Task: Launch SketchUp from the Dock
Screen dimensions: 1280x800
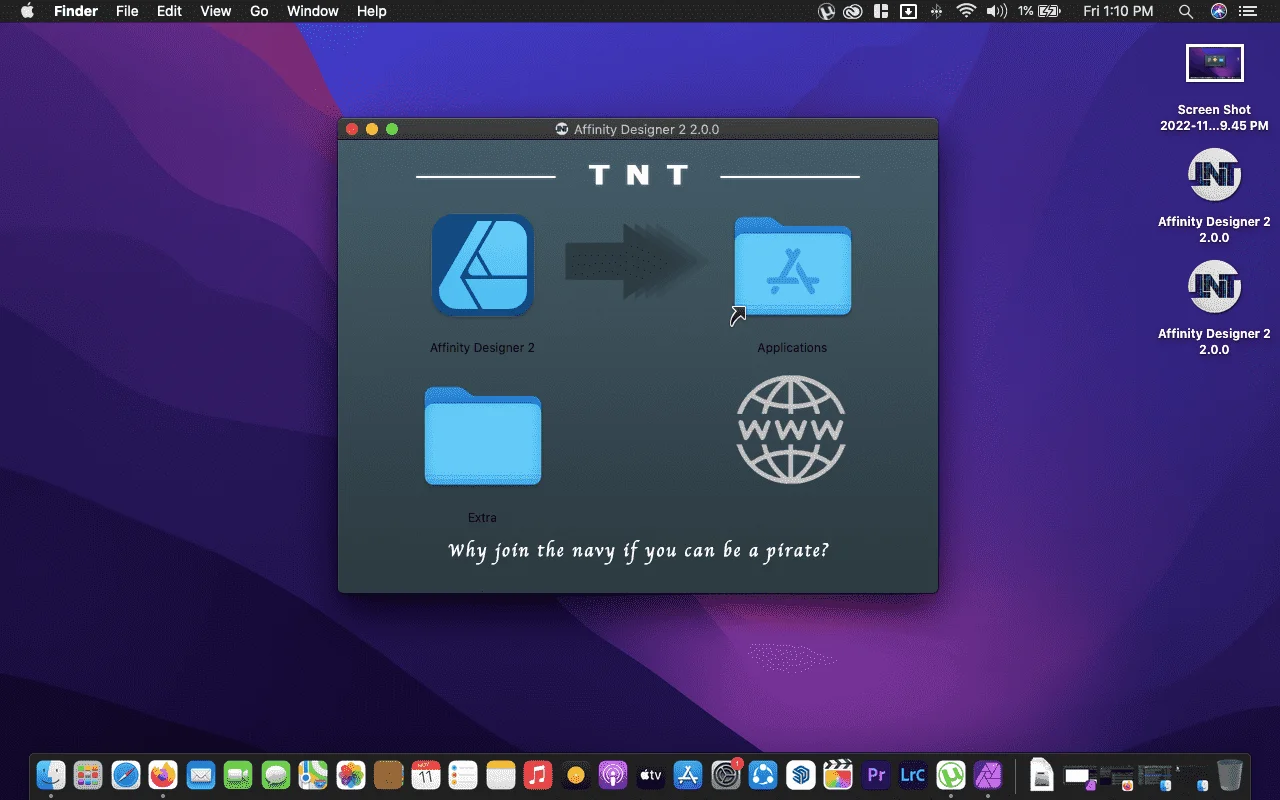Action: pyautogui.click(x=801, y=774)
